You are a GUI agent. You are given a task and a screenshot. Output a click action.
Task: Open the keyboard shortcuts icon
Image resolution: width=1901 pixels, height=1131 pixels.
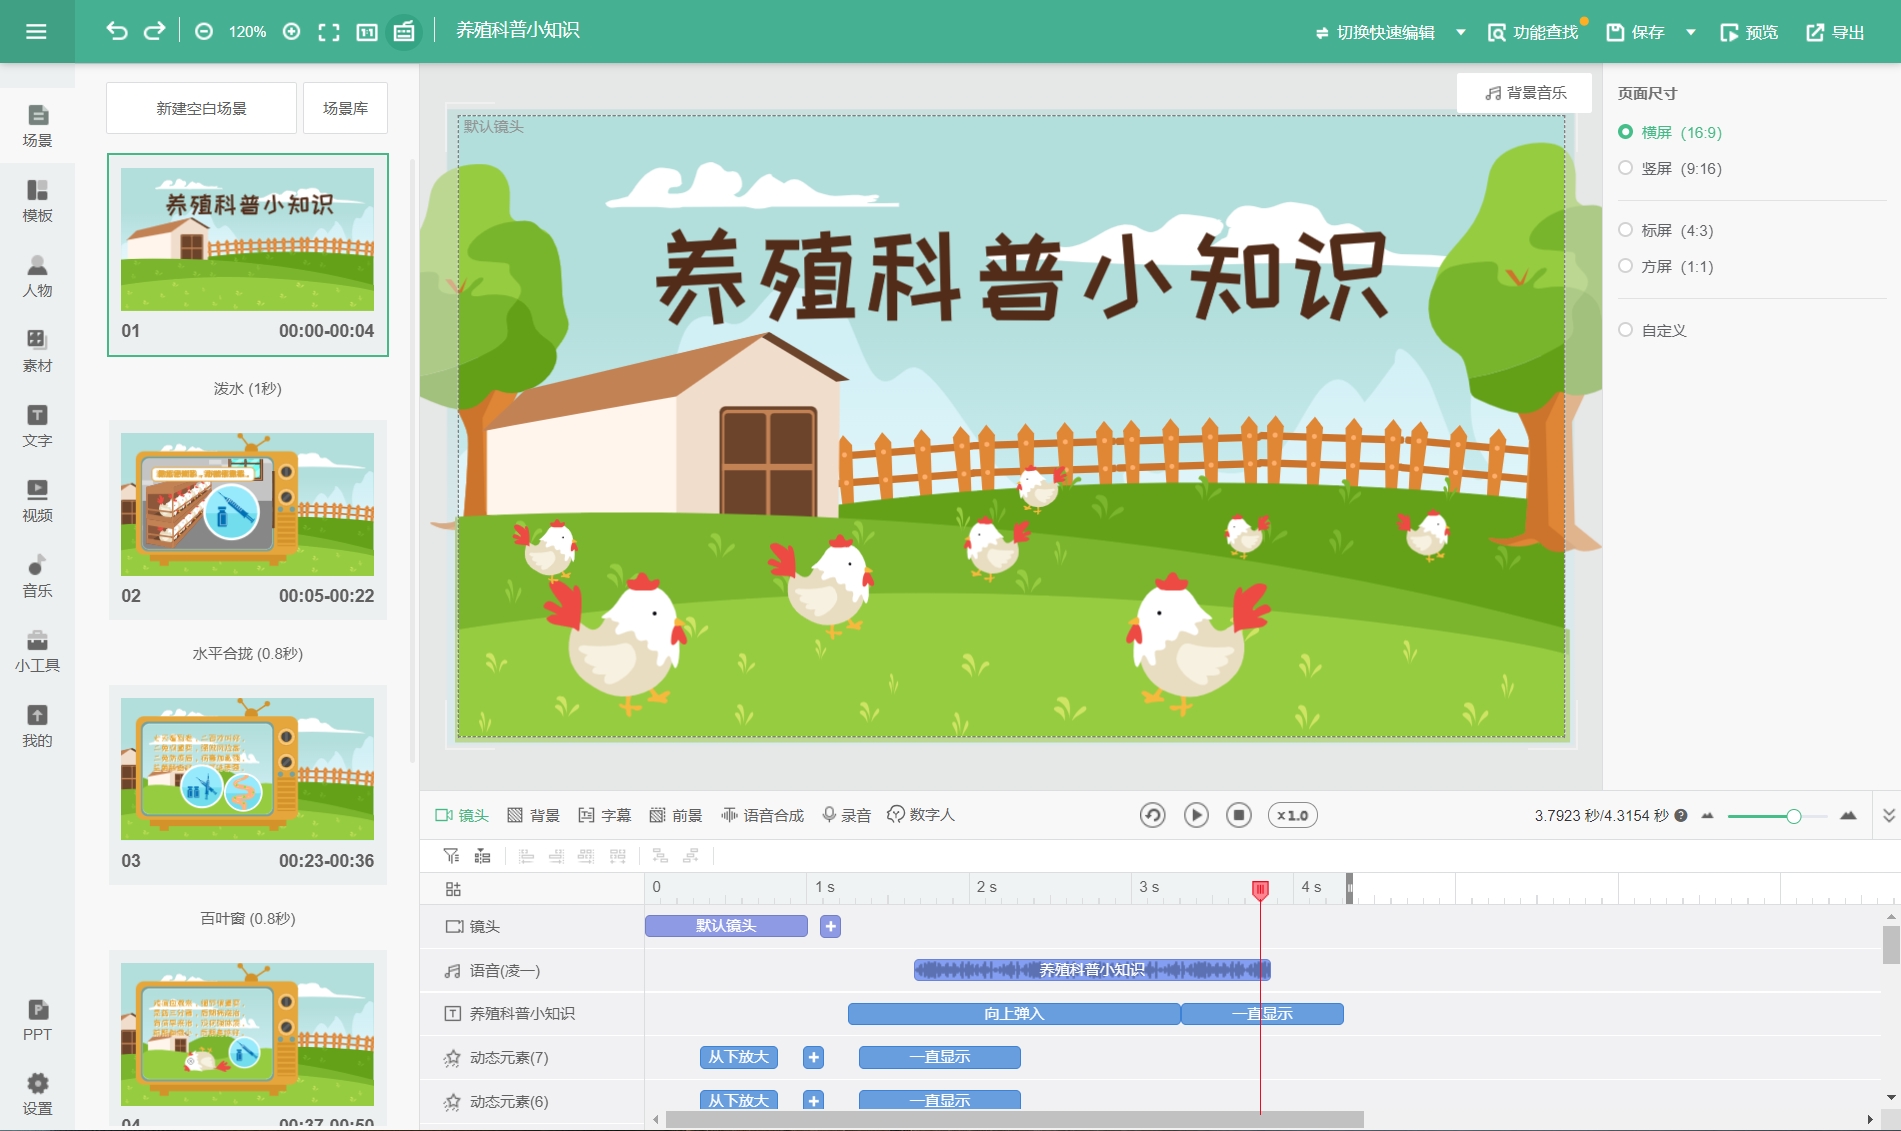[404, 32]
